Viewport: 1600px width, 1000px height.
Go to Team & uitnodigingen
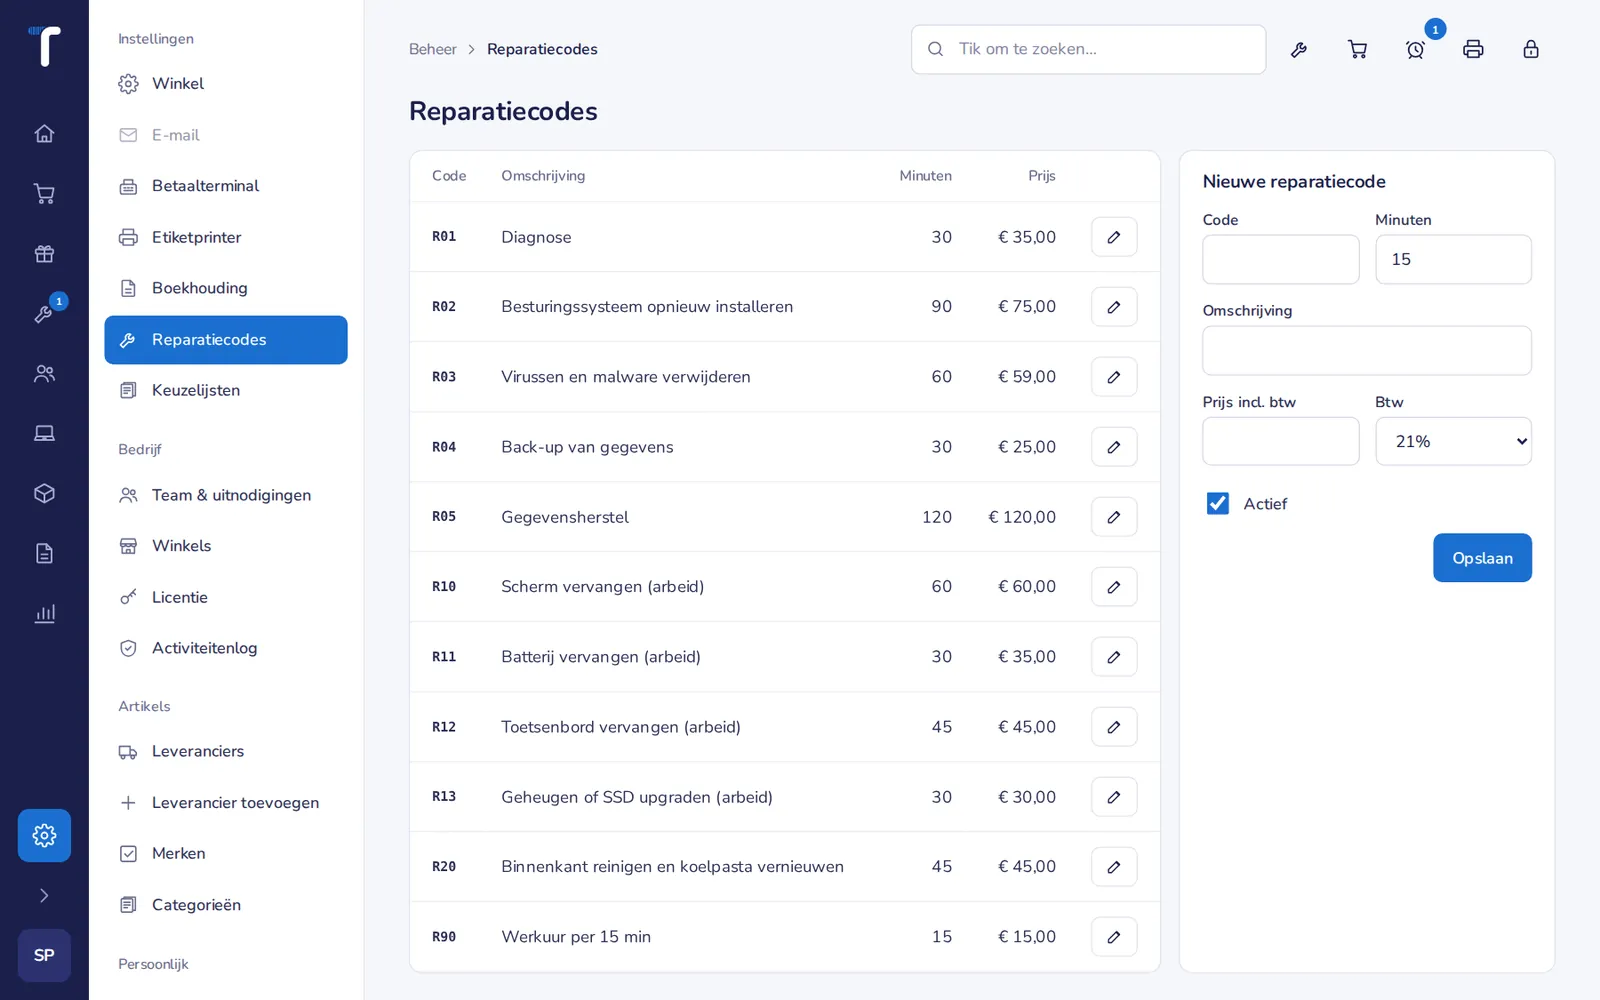[226, 495]
